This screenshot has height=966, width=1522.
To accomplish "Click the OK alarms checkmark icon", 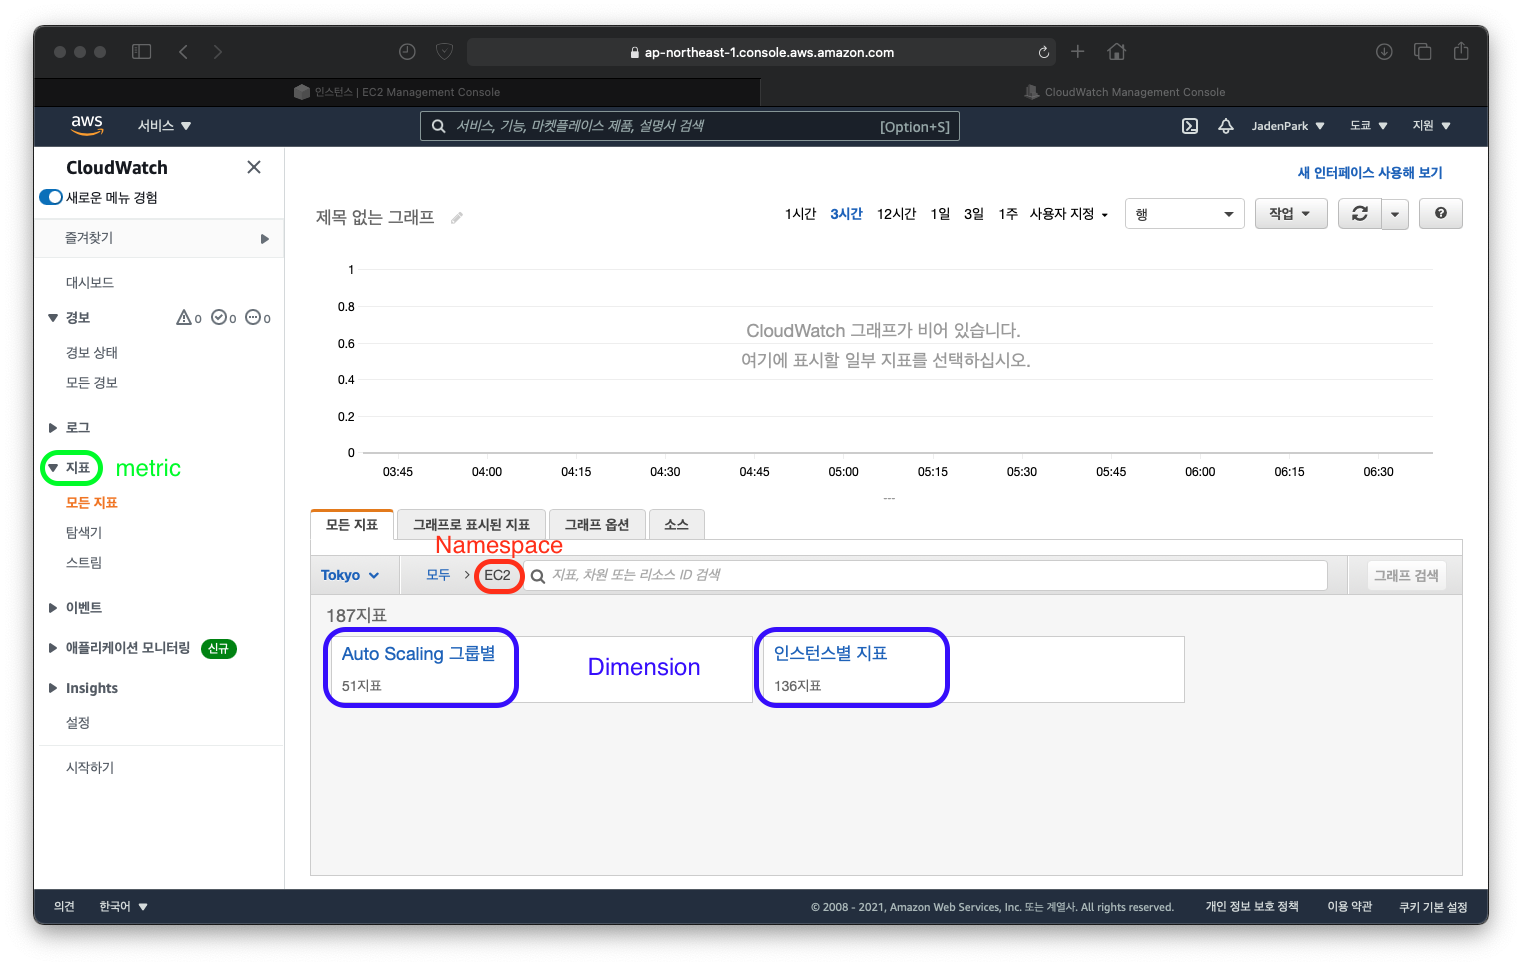I will [x=219, y=318].
